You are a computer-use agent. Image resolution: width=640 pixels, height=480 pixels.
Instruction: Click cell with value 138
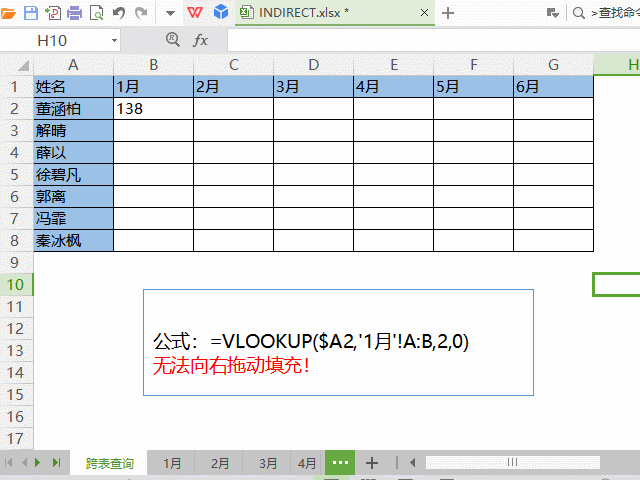pos(153,109)
